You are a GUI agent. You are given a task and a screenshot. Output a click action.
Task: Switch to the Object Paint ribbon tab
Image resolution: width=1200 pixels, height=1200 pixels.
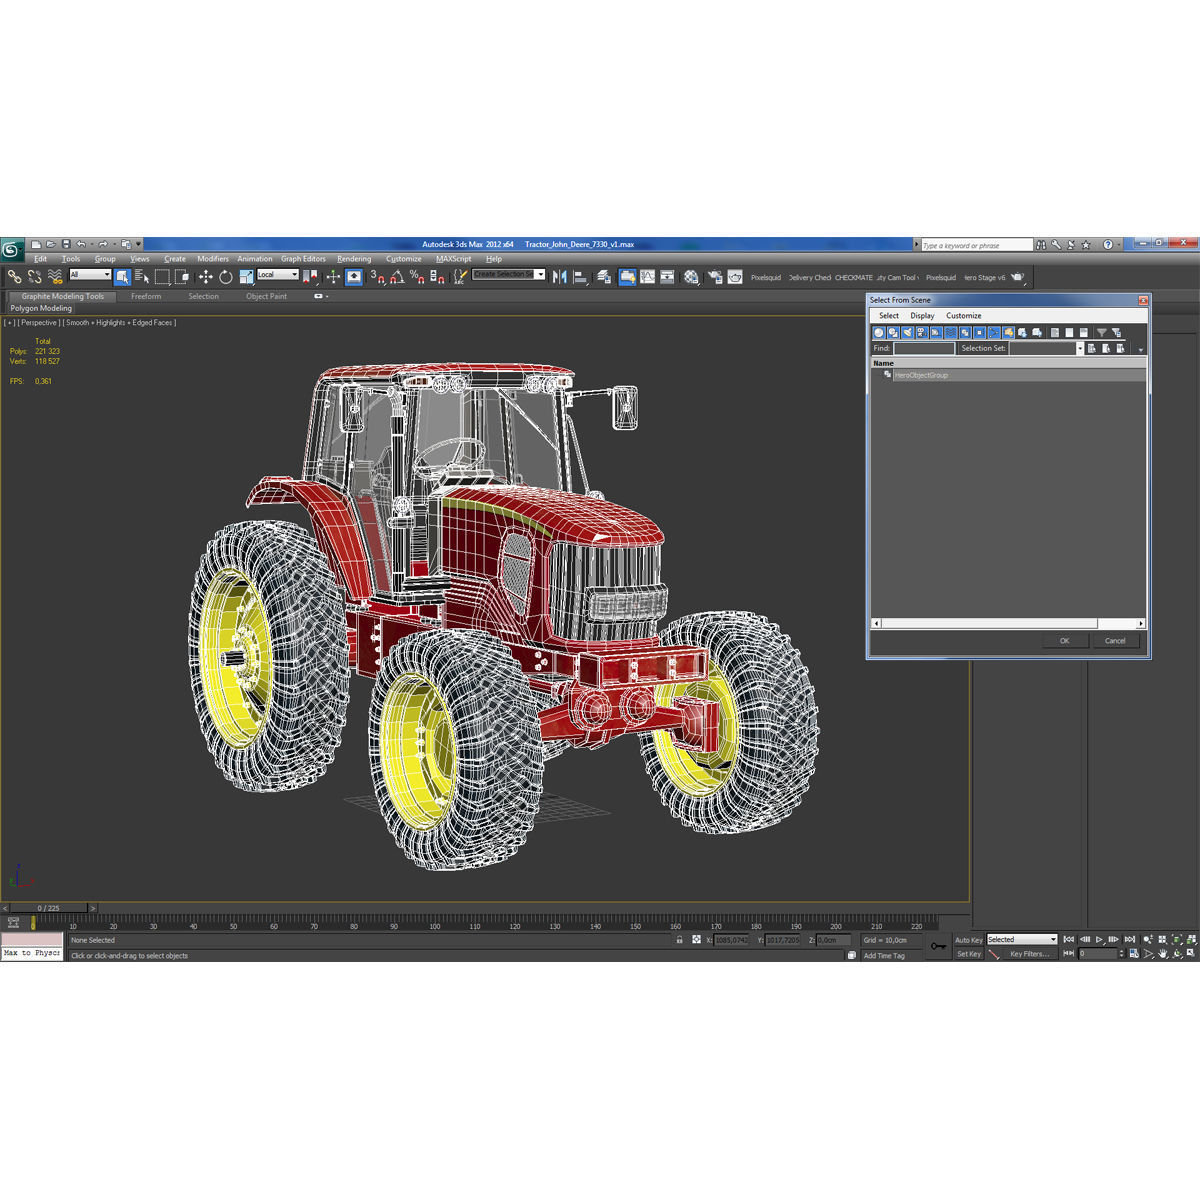[x=266, y=296]
